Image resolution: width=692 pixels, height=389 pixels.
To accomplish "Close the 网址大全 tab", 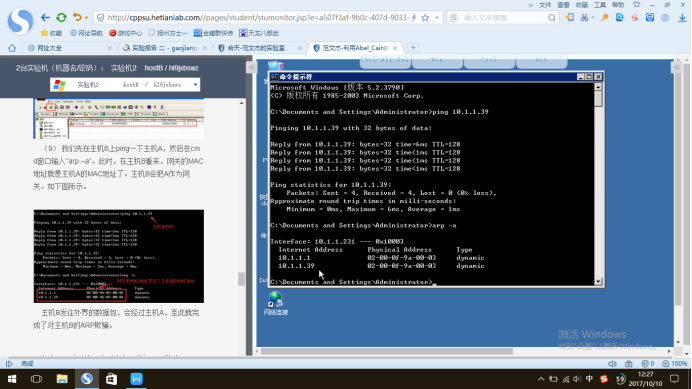I will coord(109,48).
